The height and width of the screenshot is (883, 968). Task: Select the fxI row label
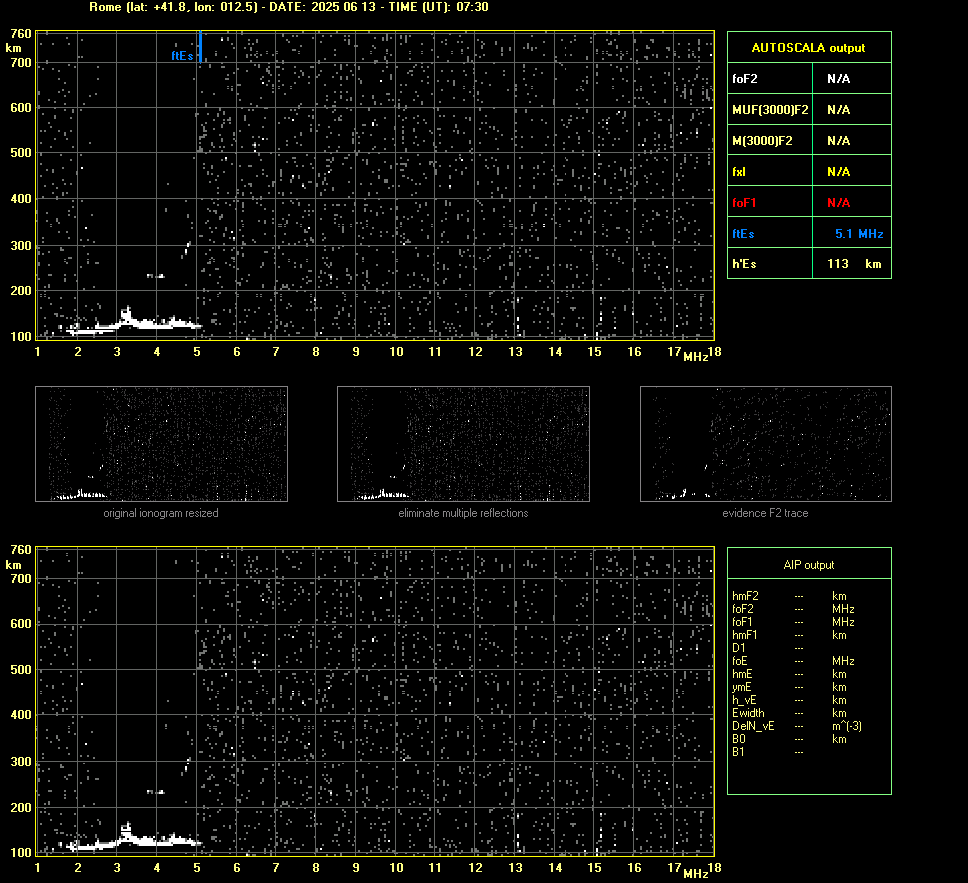tap(738, 172)
